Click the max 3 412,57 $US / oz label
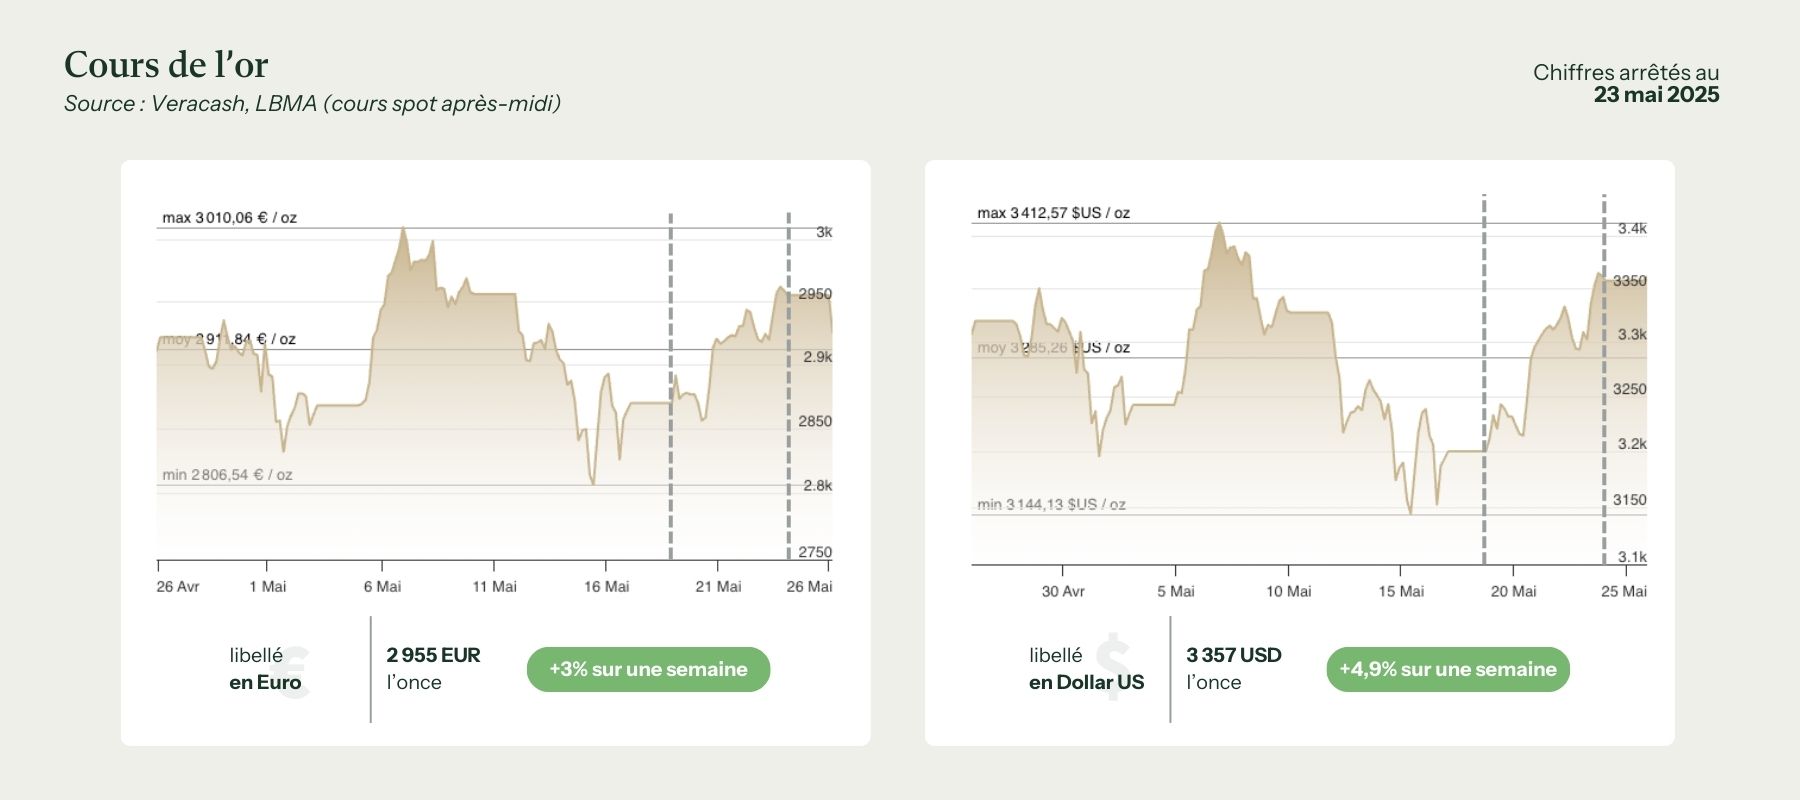The image size is (1800, 800). click(1053, 213)
